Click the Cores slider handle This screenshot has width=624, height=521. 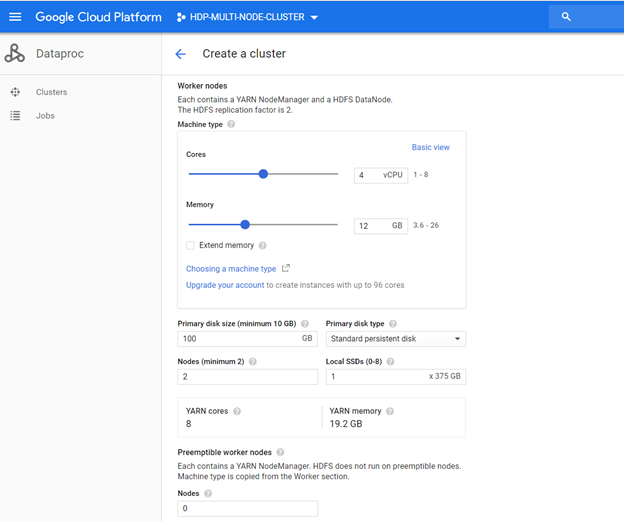pyautogui.click(x=263, y=174)
